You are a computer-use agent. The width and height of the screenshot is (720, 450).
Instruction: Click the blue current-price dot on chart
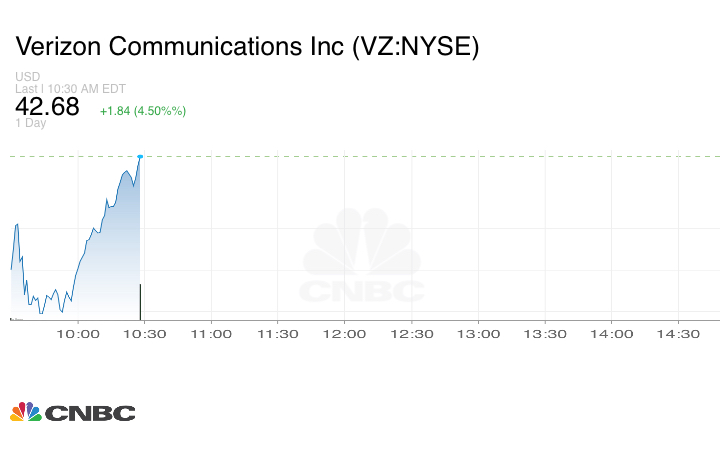point(140,156)
